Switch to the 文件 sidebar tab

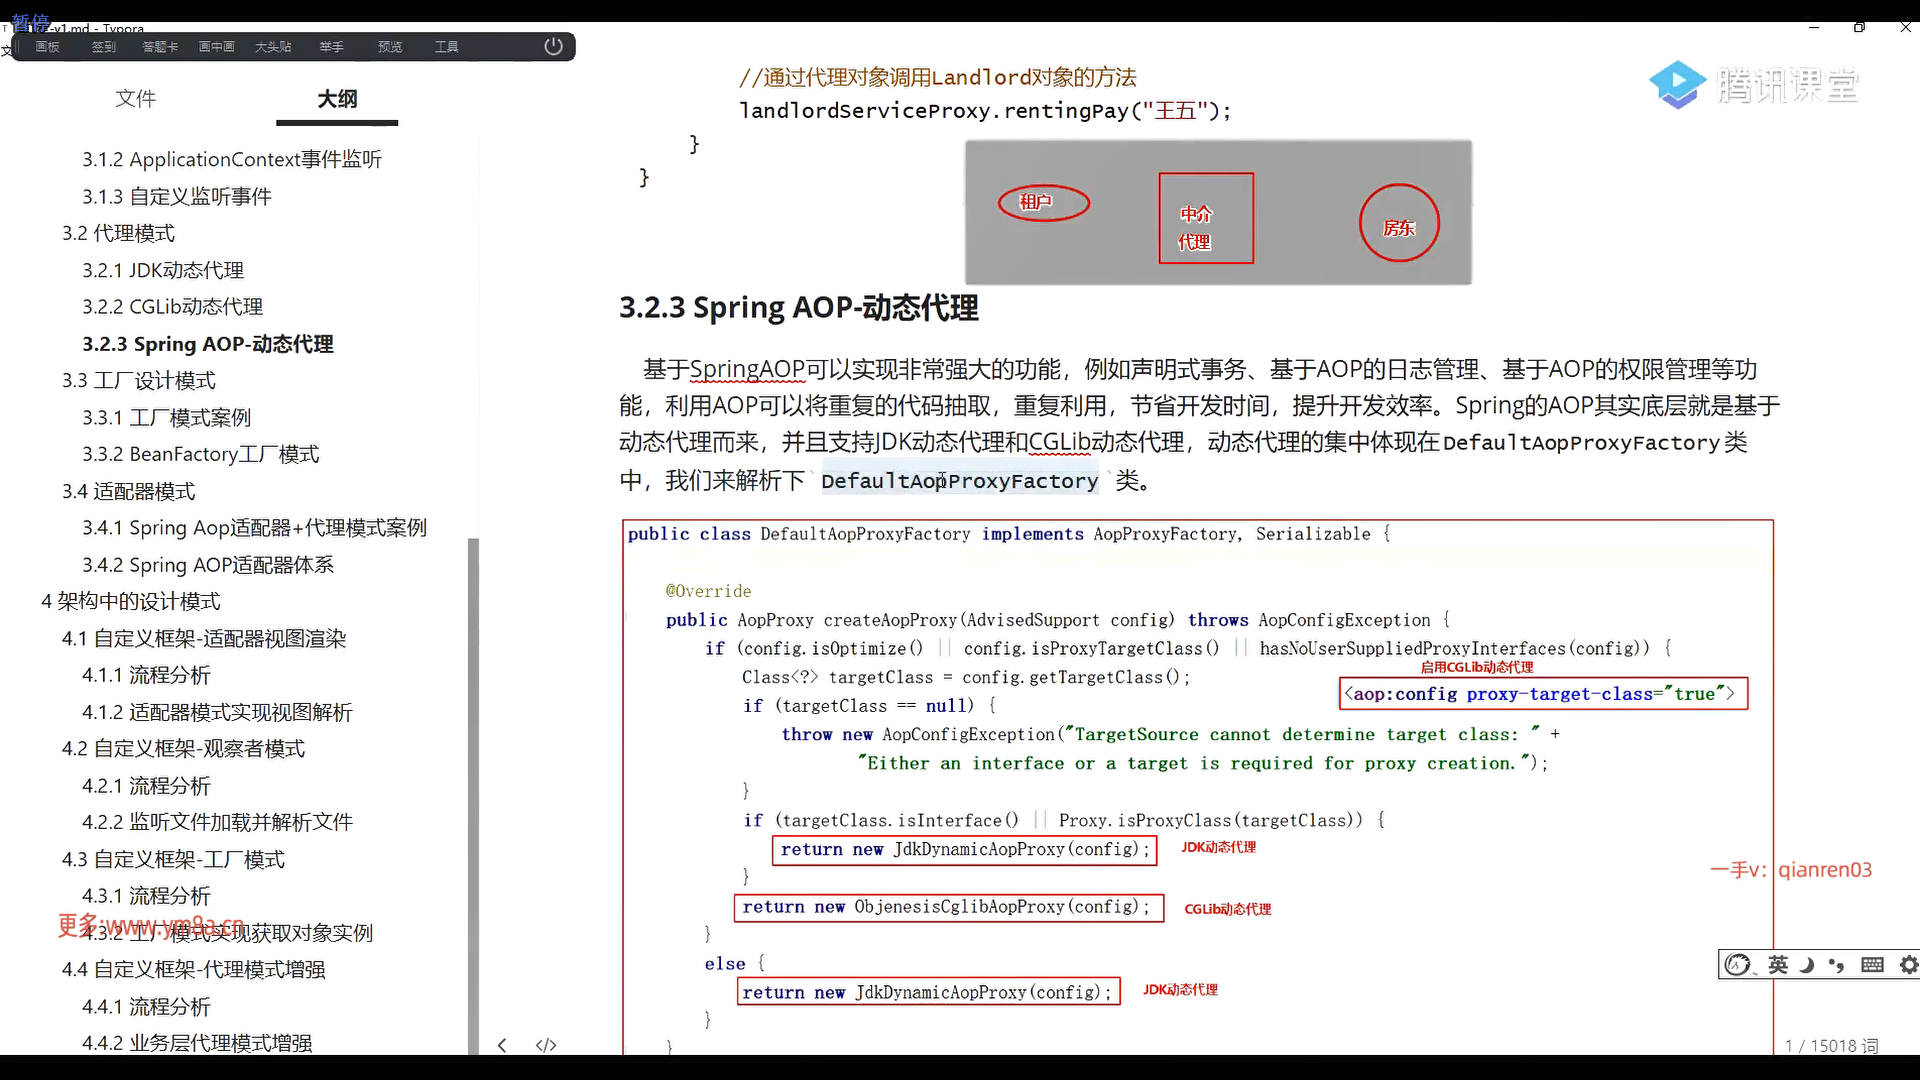click(135, 98)
